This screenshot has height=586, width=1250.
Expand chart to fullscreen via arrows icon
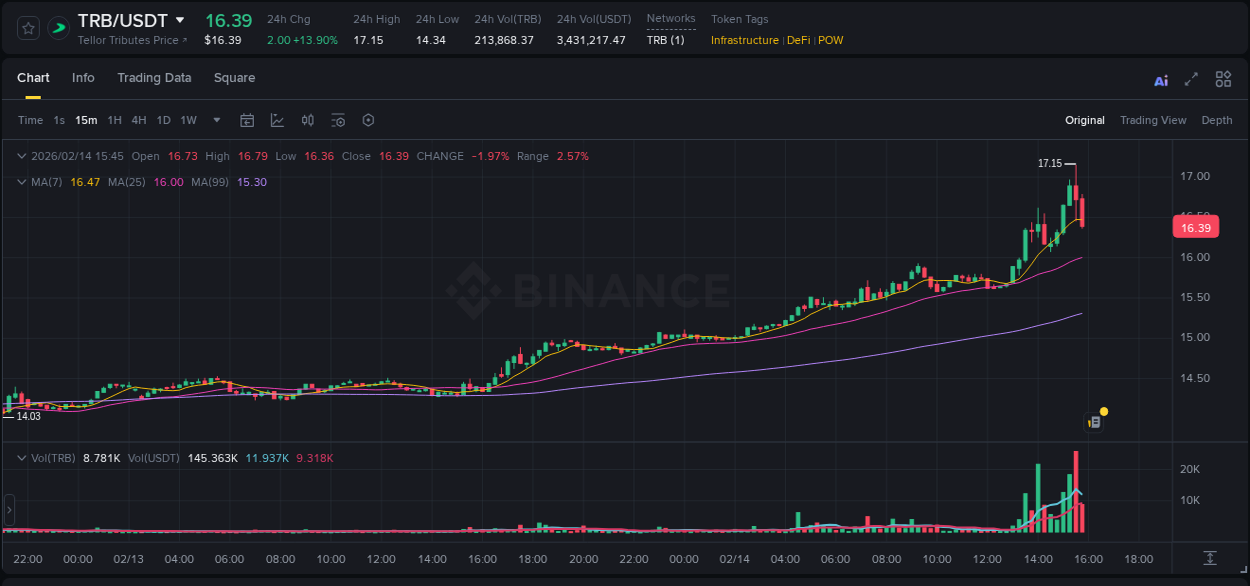1191,79
